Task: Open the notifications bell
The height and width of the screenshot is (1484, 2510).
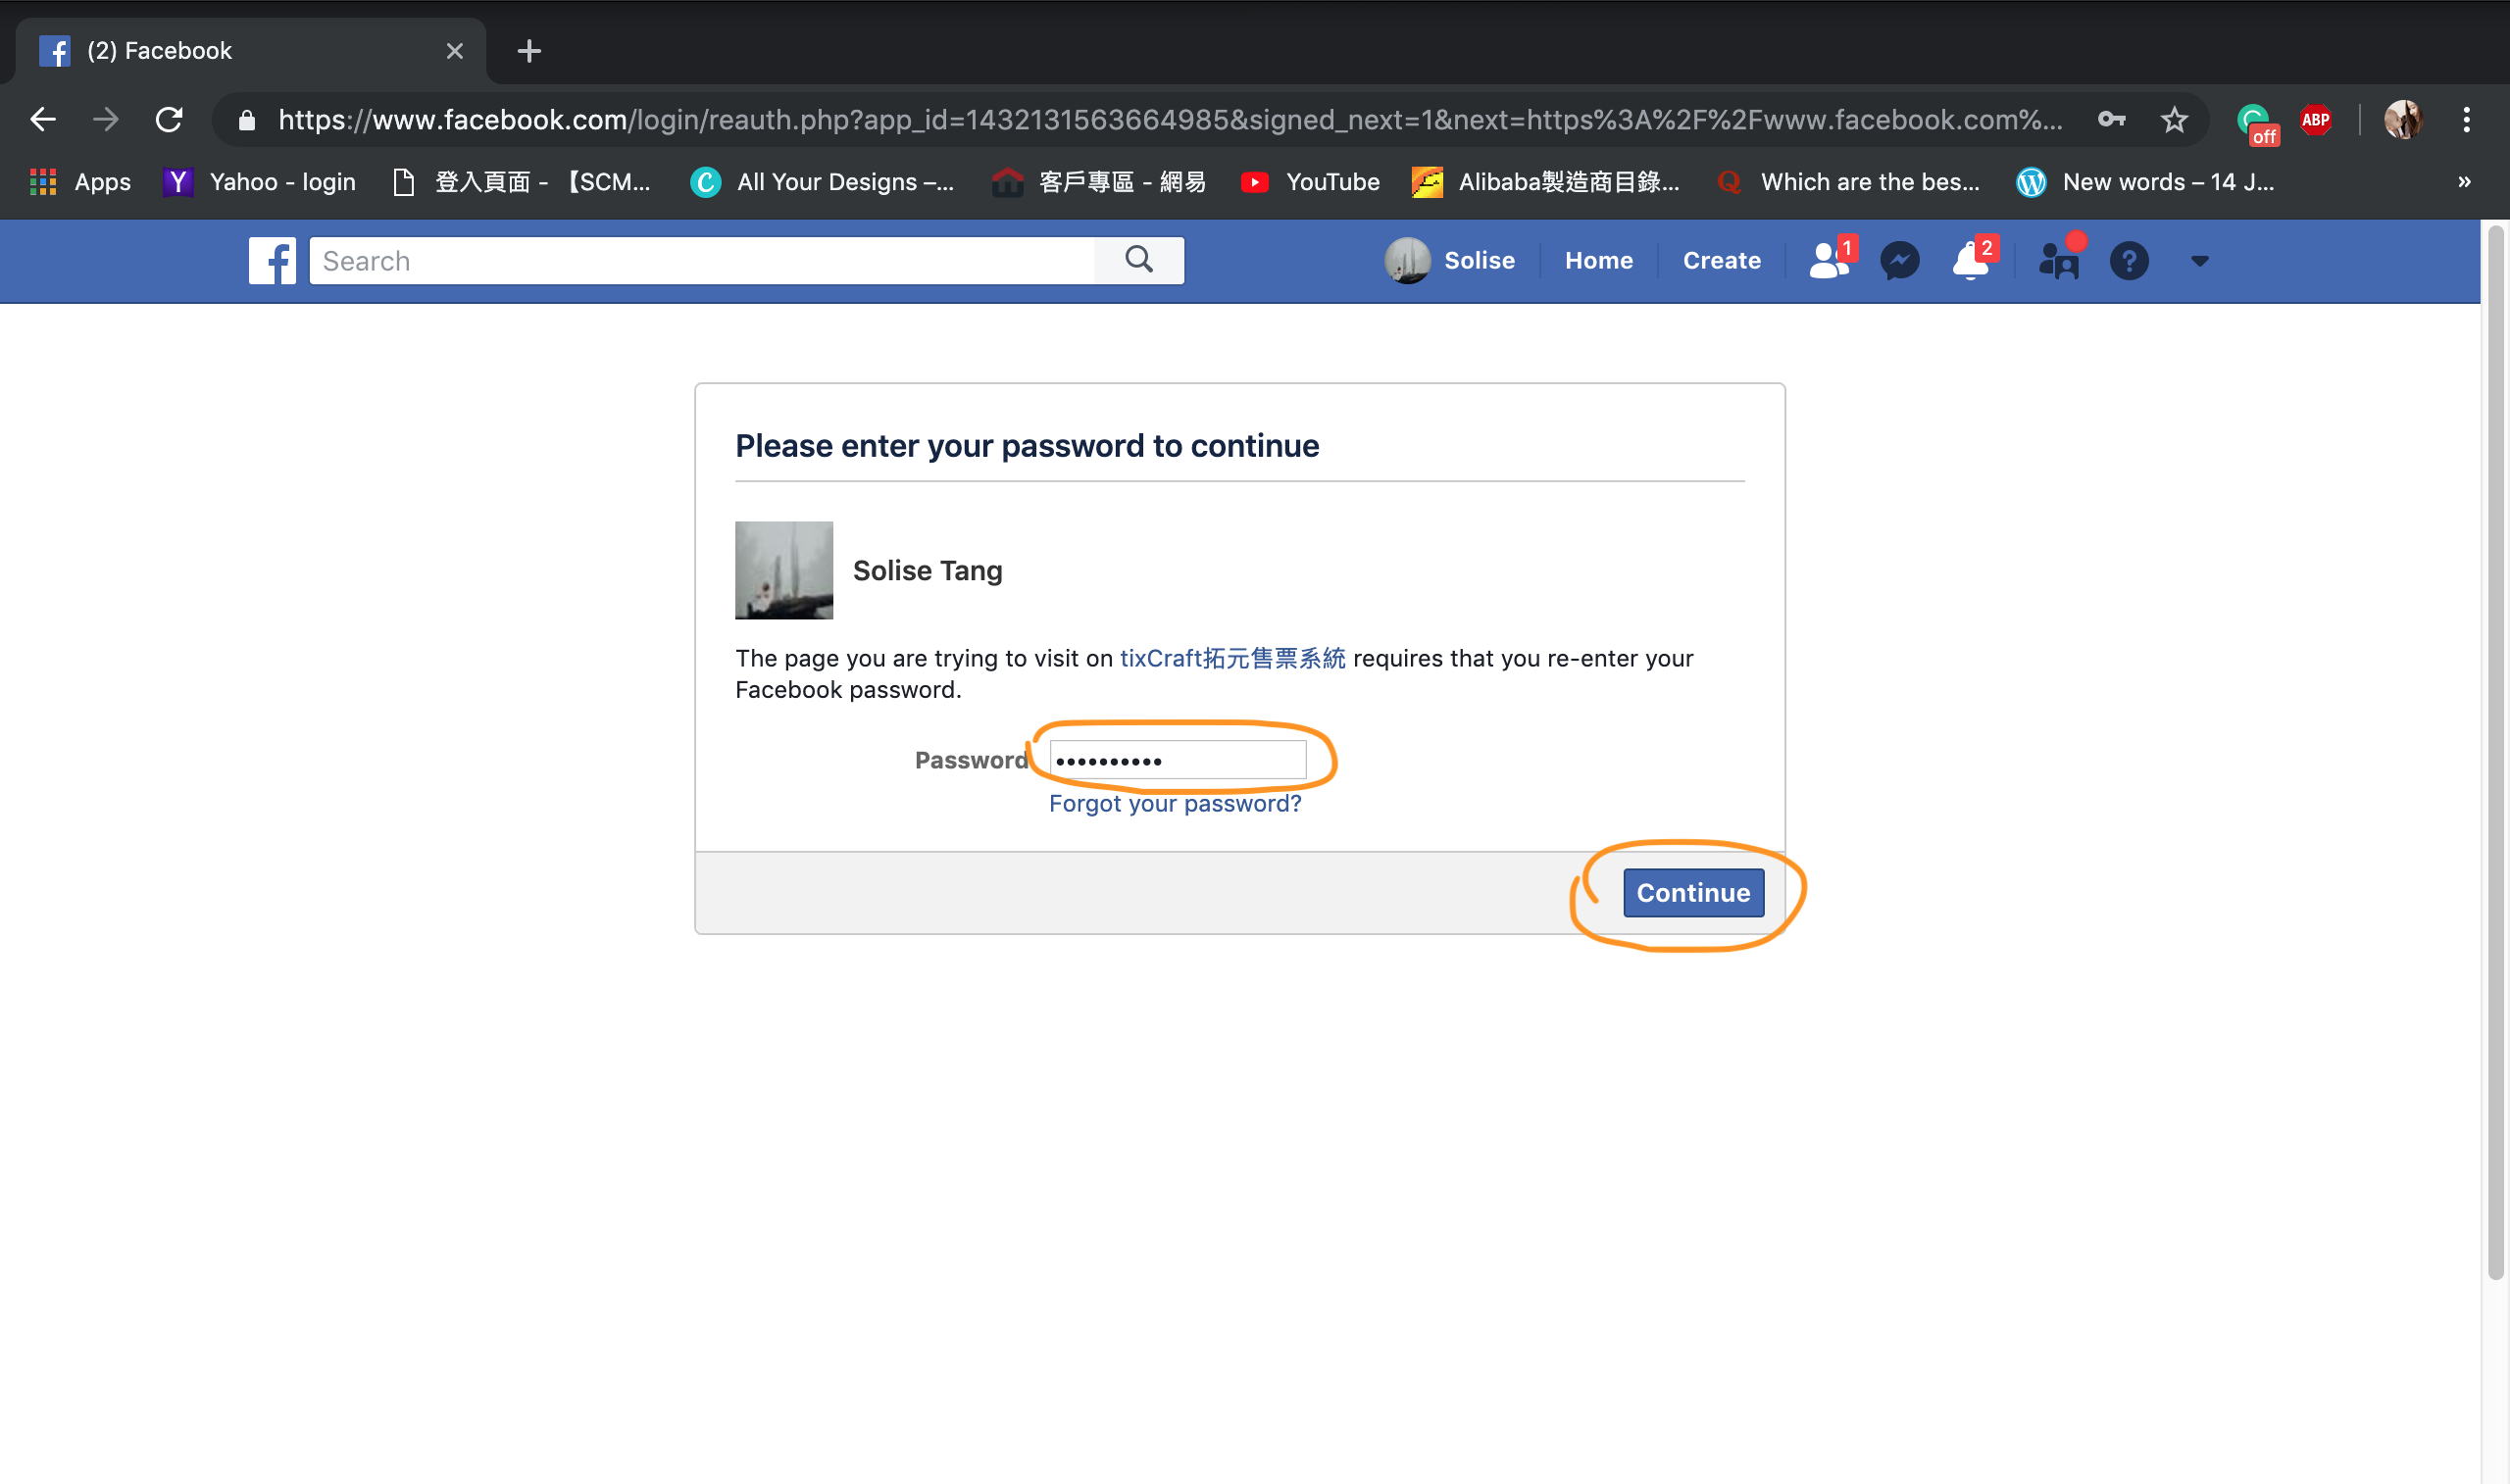Action: 1970,261
